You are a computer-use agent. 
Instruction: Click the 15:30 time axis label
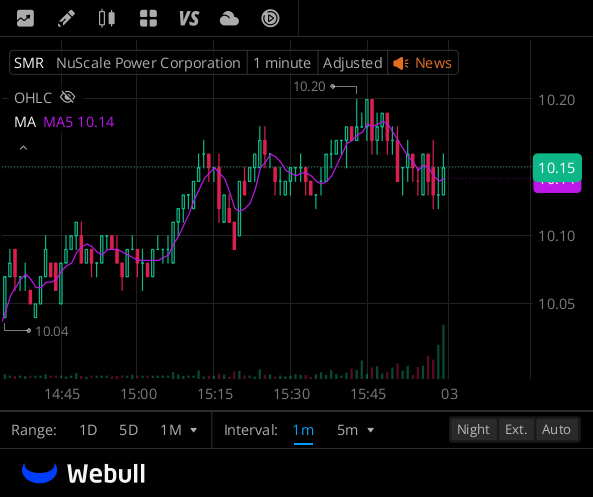point(292,394)
